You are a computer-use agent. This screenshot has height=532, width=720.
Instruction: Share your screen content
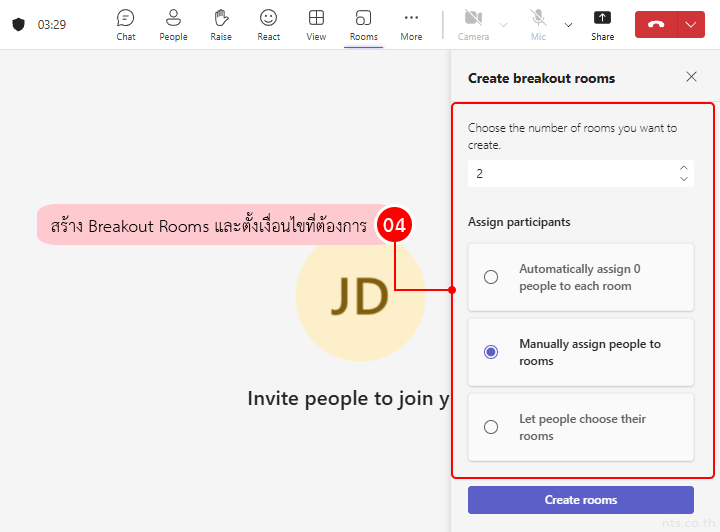point(602,24)
